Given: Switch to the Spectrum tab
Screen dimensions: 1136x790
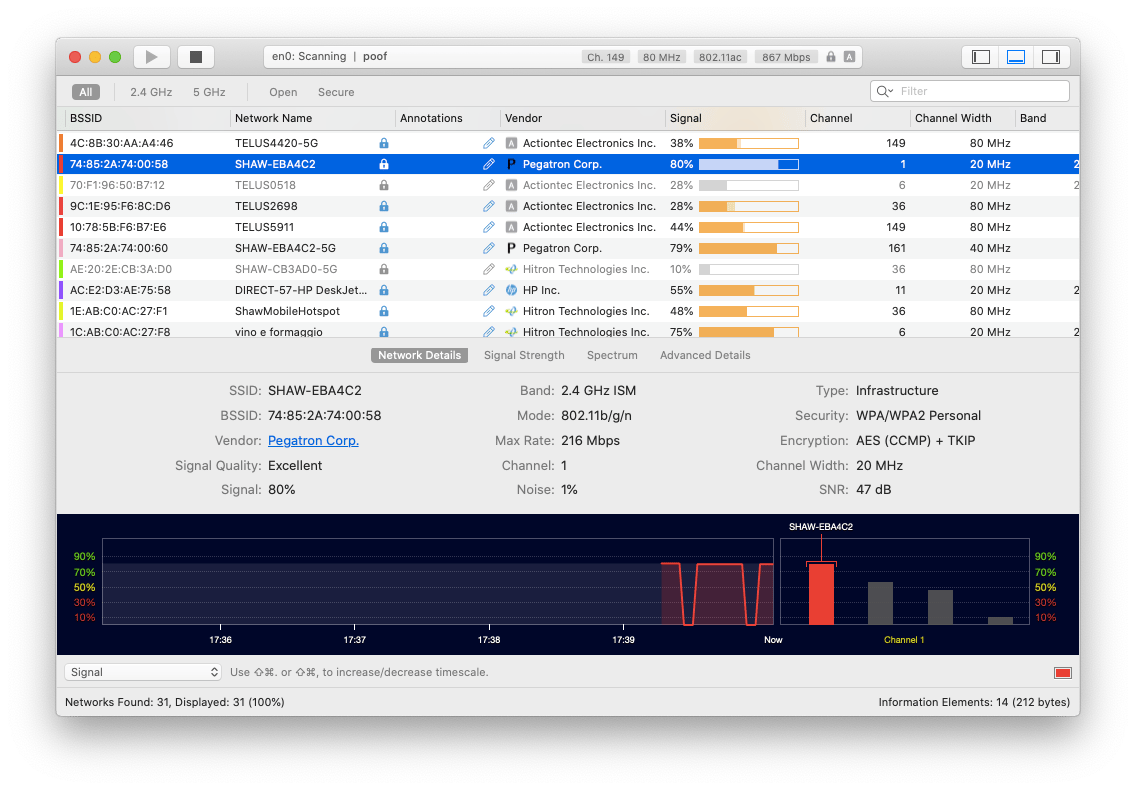Looking at the screenshot, I should click(x=612, y=355).
